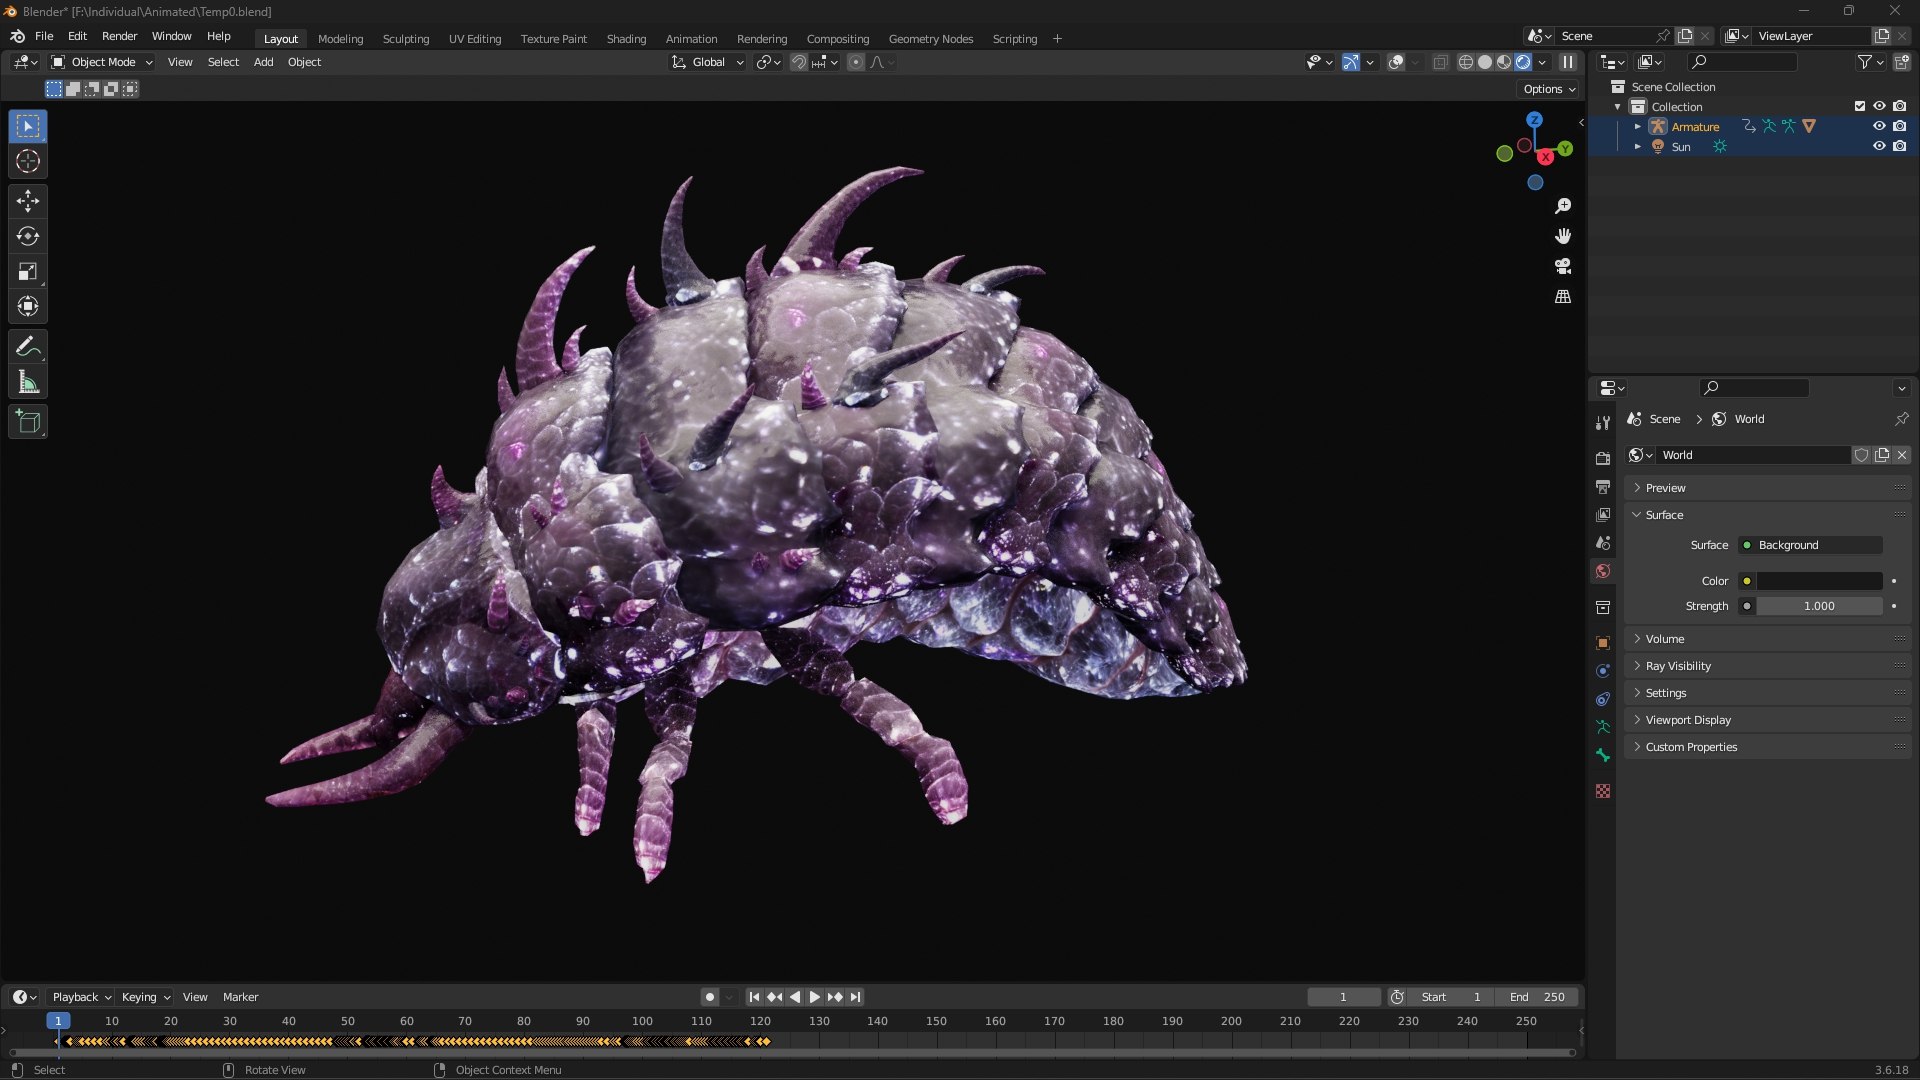Screen dimensions: 1920x1080
Task: Click the End frame field
Action: 1537,997
